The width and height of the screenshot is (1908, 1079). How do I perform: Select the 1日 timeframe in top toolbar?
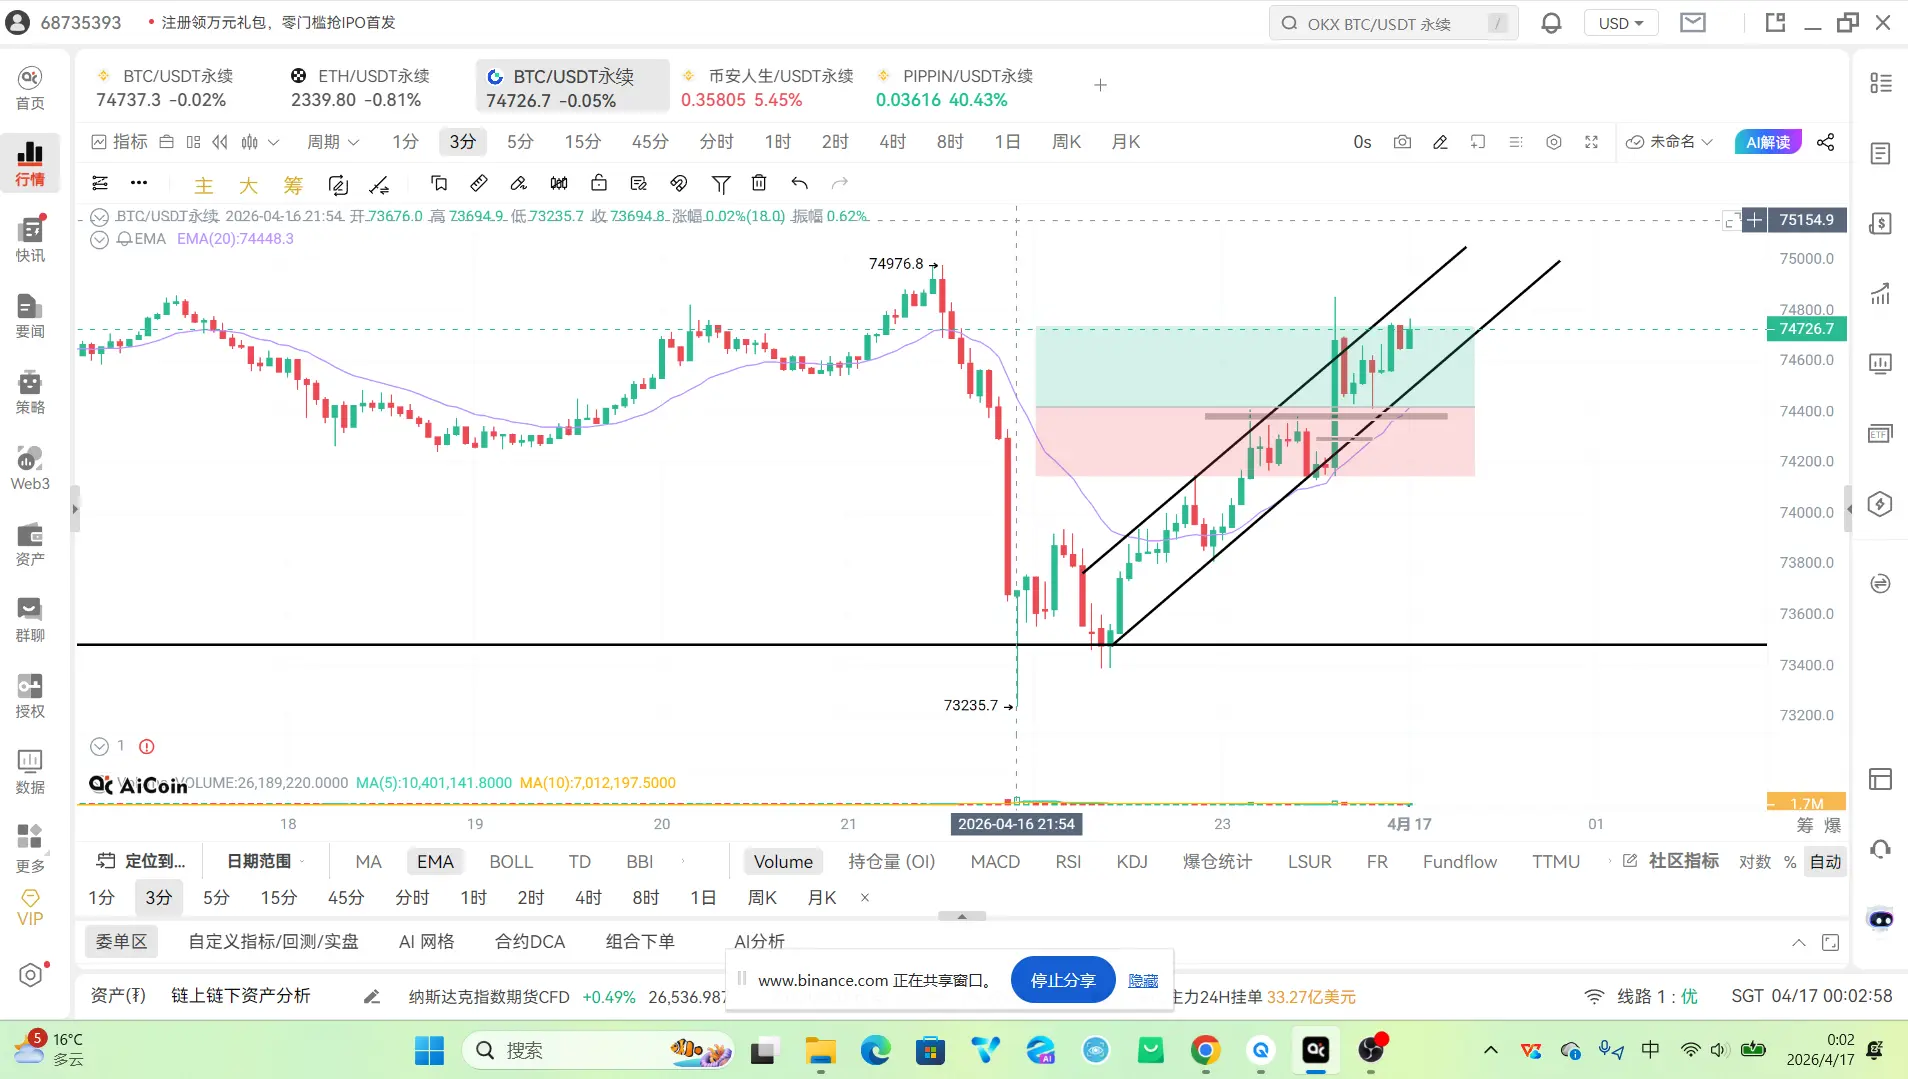pos(1007,142)
